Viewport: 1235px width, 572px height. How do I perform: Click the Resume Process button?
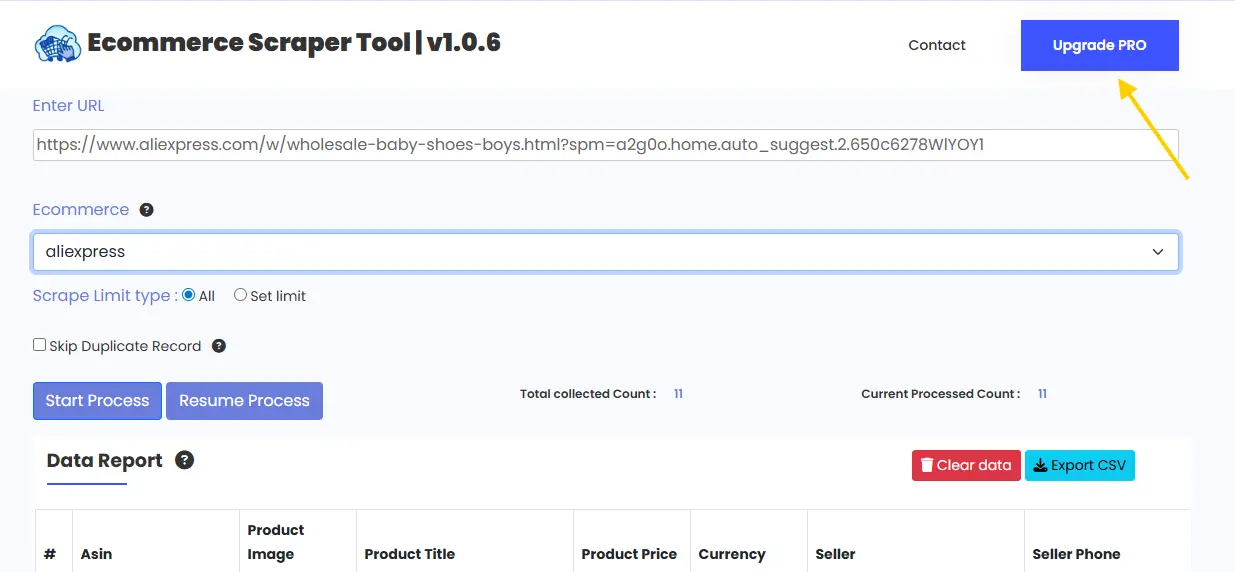tap(244, 400)
